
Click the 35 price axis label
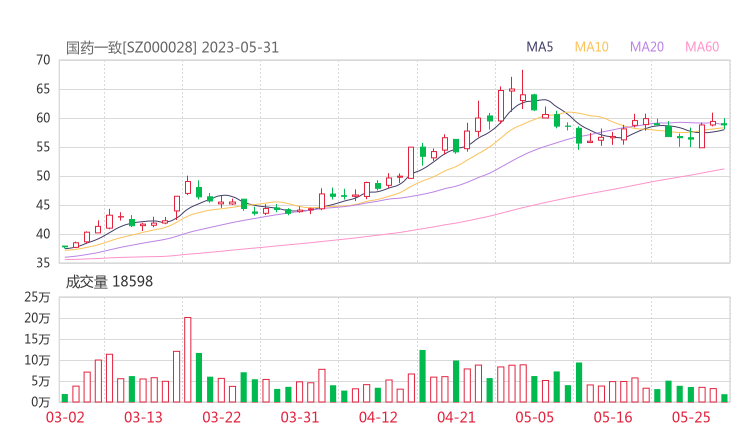point(43,262)
